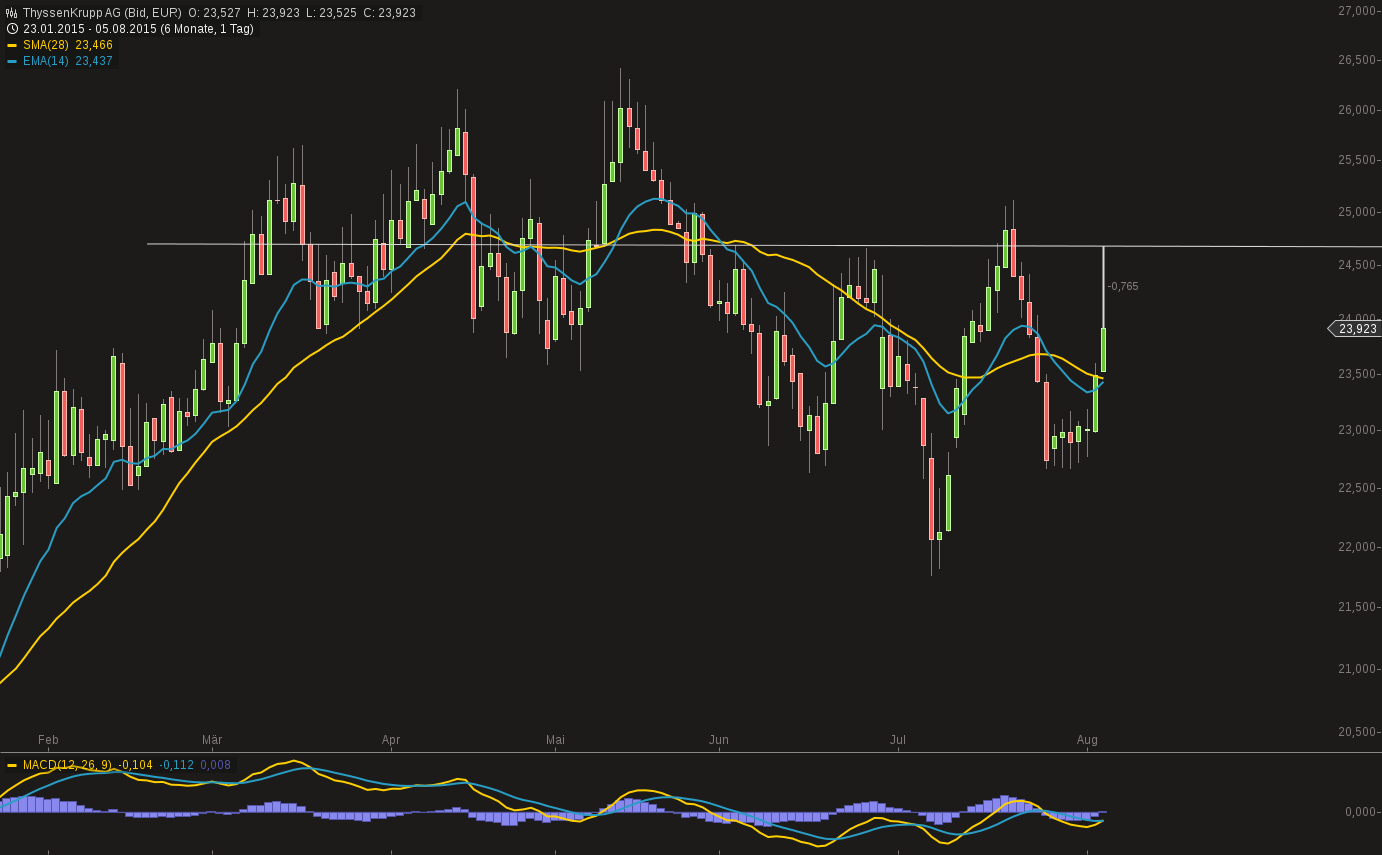Click the 'Jun' label on the time axis
The width and height of the screenshot is (1382, 855).
click(x=719, y=740)
